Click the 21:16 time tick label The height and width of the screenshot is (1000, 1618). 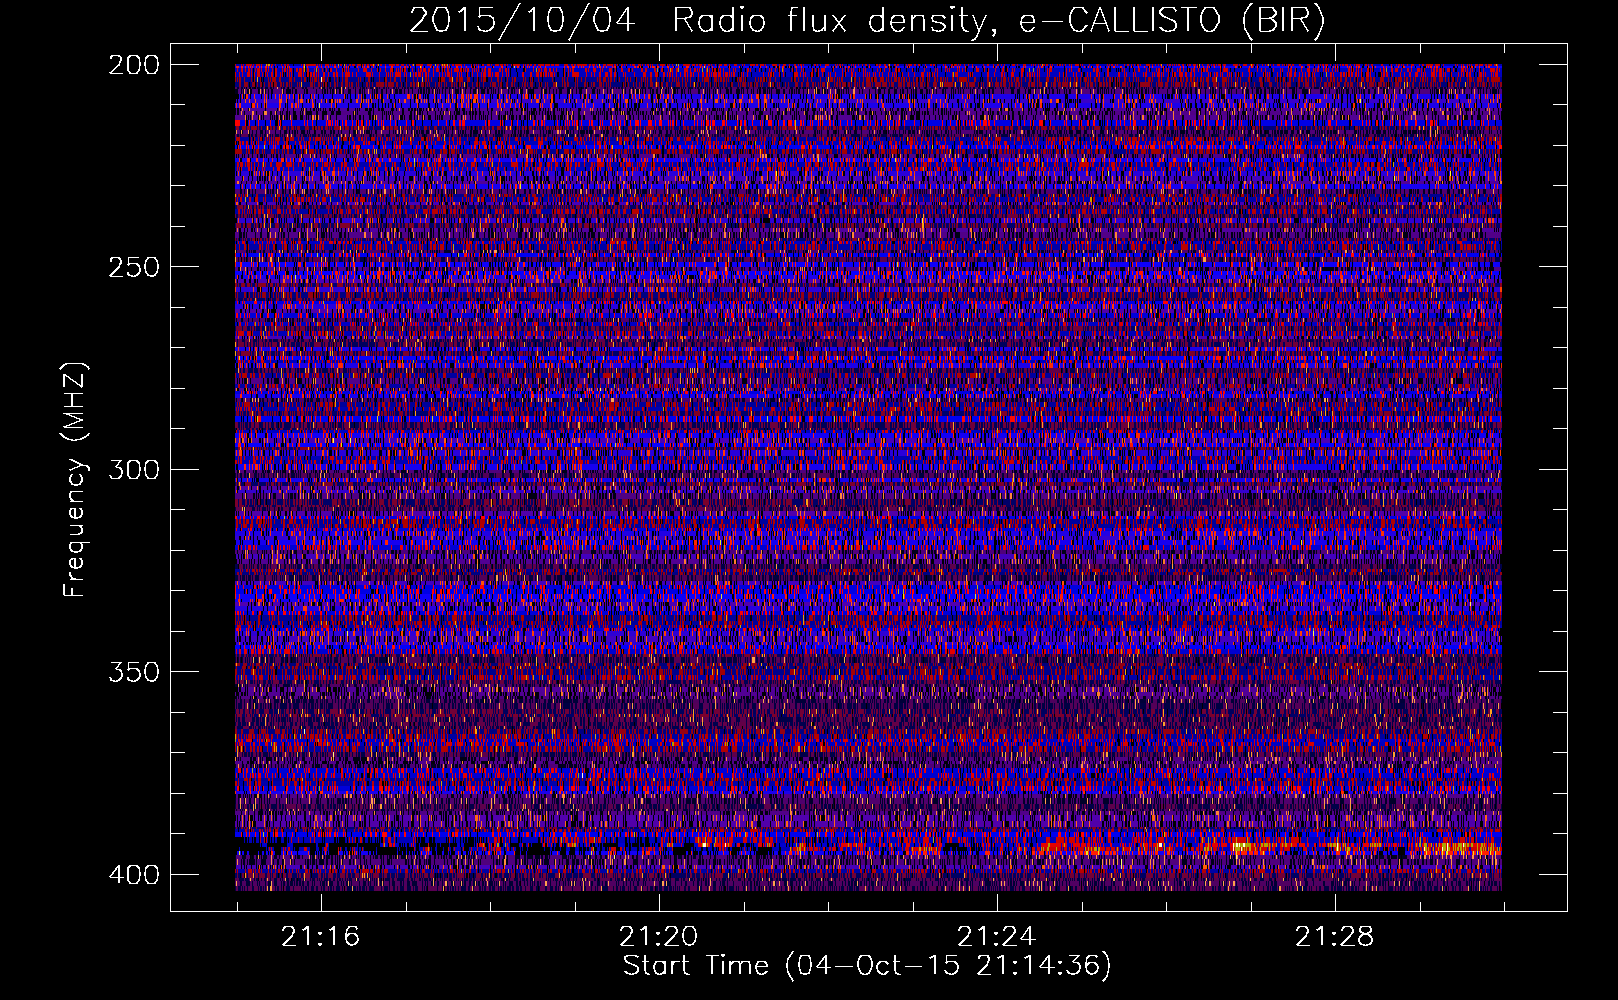pyautogui.click(x=320, y=937)
